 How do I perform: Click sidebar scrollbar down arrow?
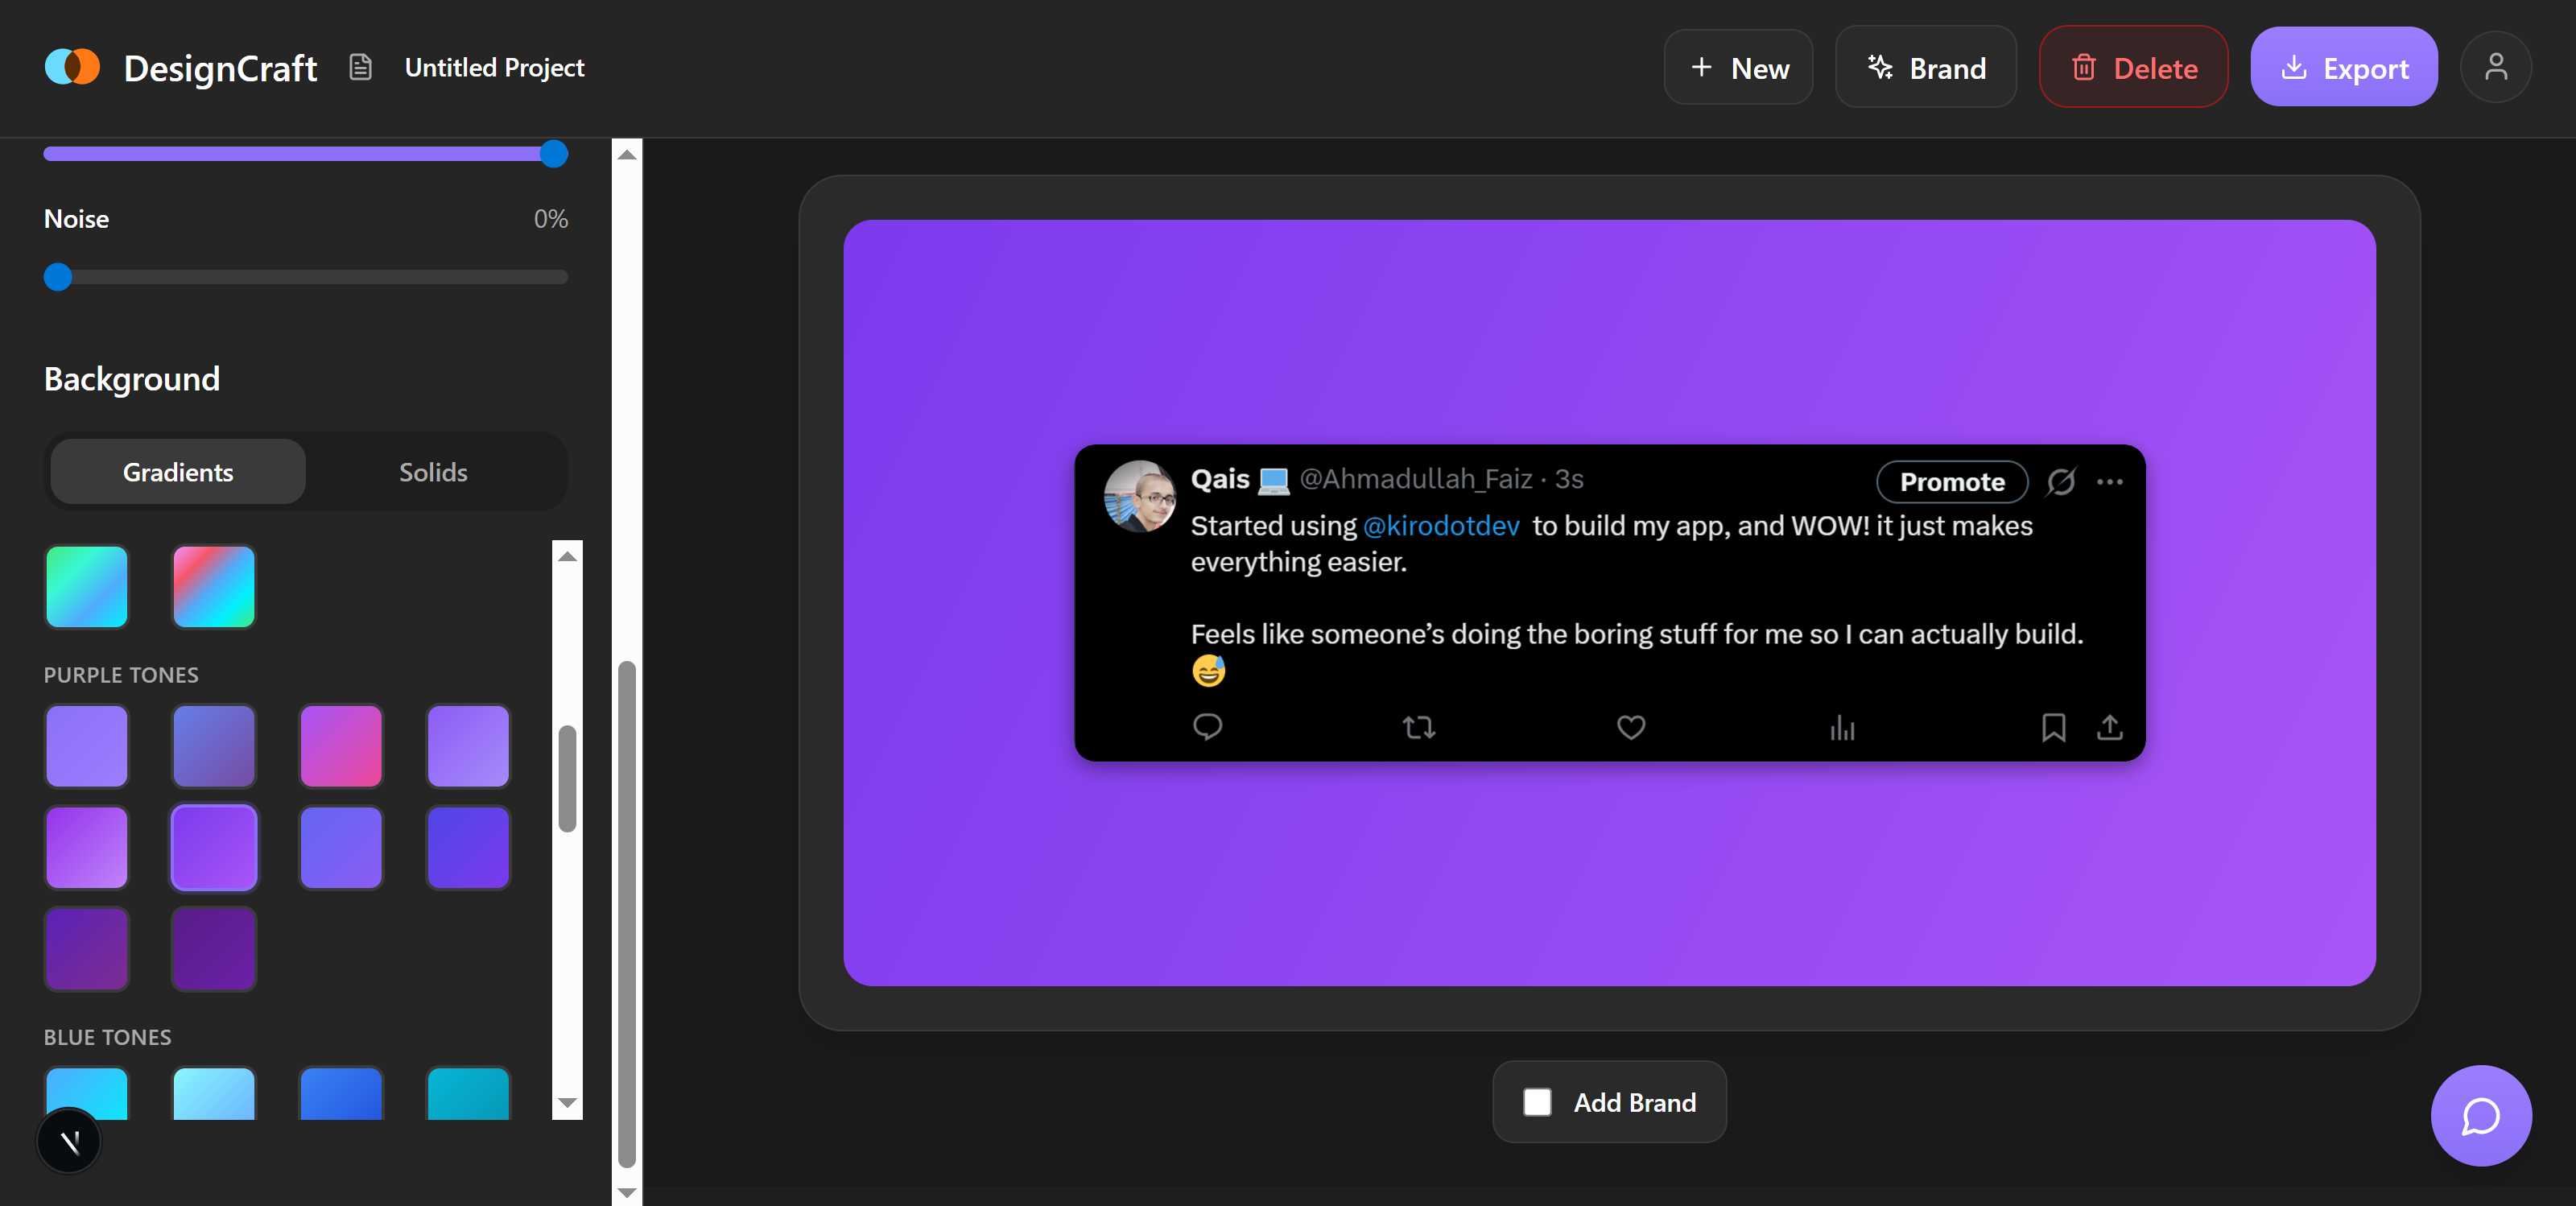(x=627, y=1192)
